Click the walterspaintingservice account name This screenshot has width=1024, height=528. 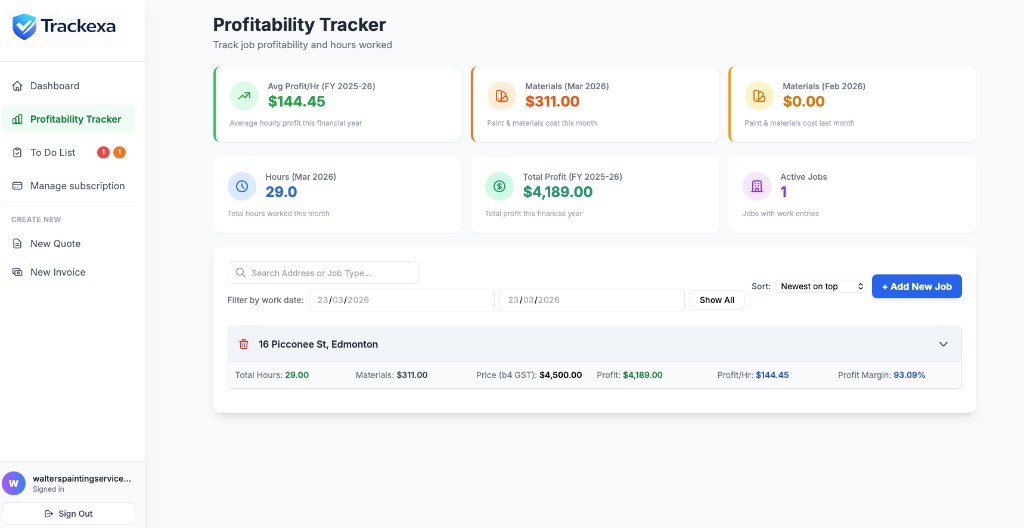82,478
